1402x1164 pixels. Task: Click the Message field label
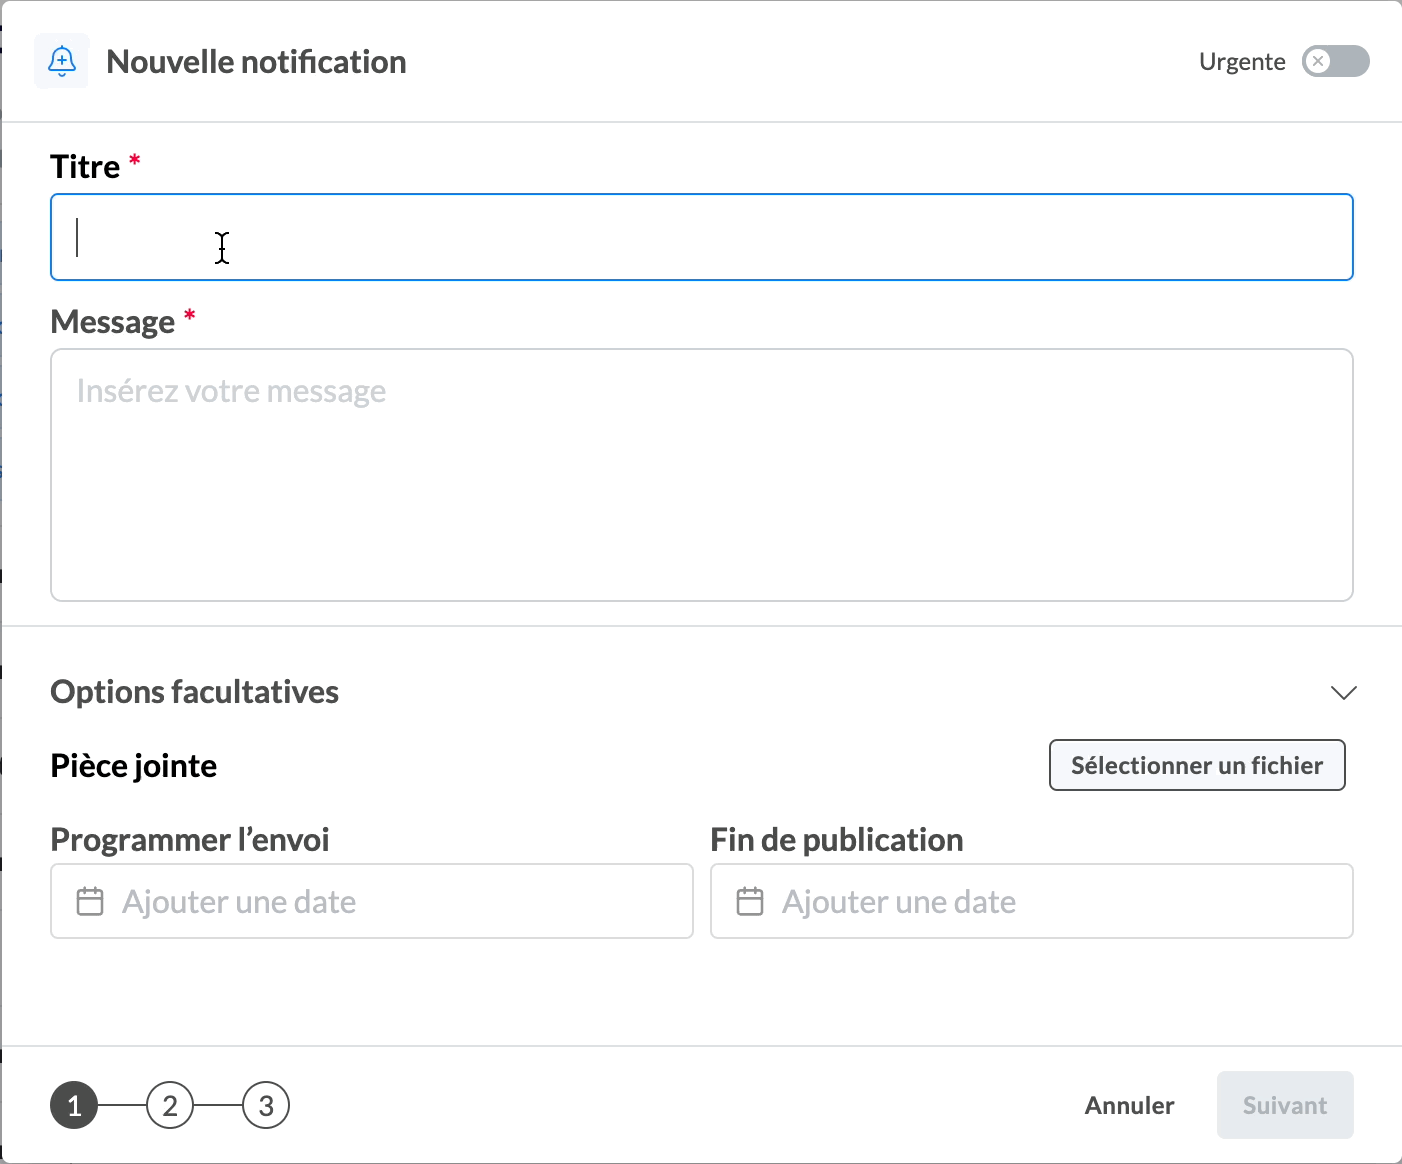(113, 322)
